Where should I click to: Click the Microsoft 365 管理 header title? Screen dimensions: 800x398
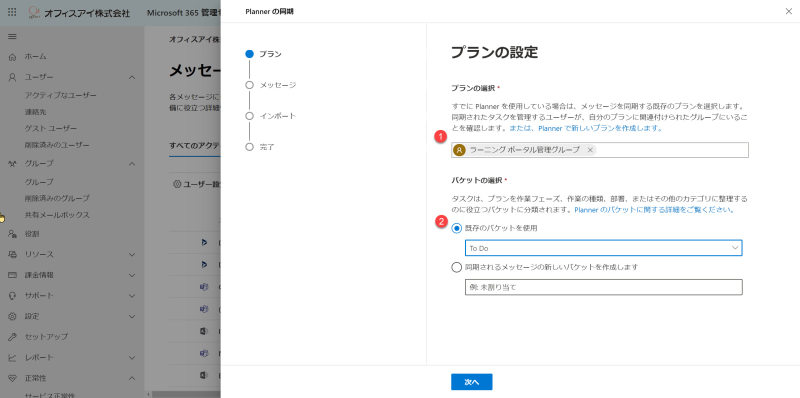pyautogui.click(x=184, y=12)
